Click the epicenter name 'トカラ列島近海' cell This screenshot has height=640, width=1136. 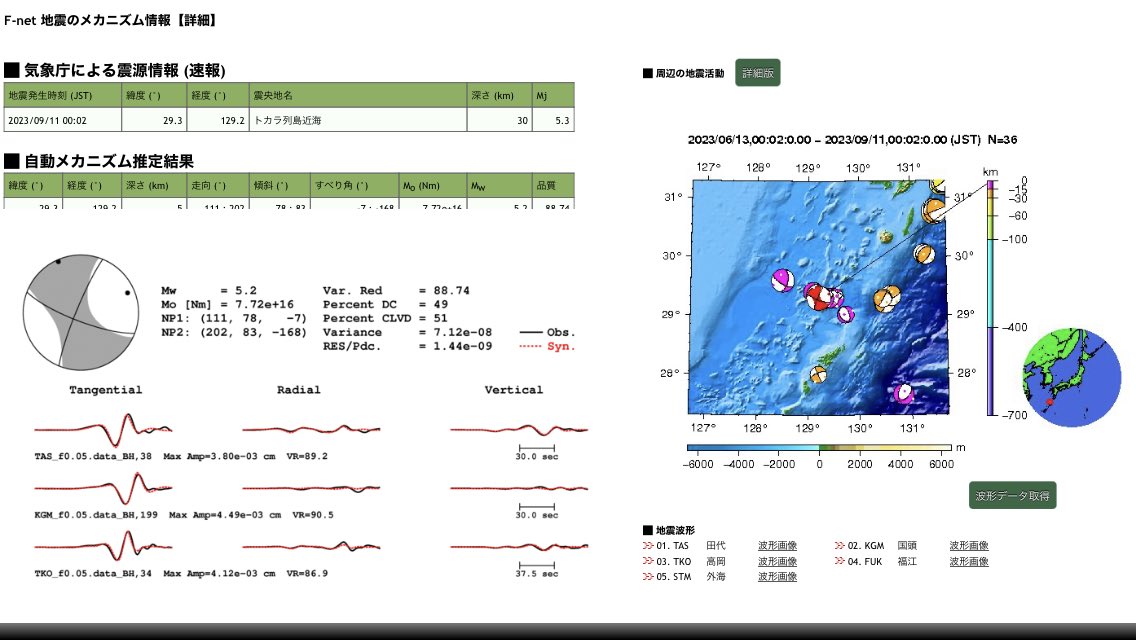click(x=358, y=120)
